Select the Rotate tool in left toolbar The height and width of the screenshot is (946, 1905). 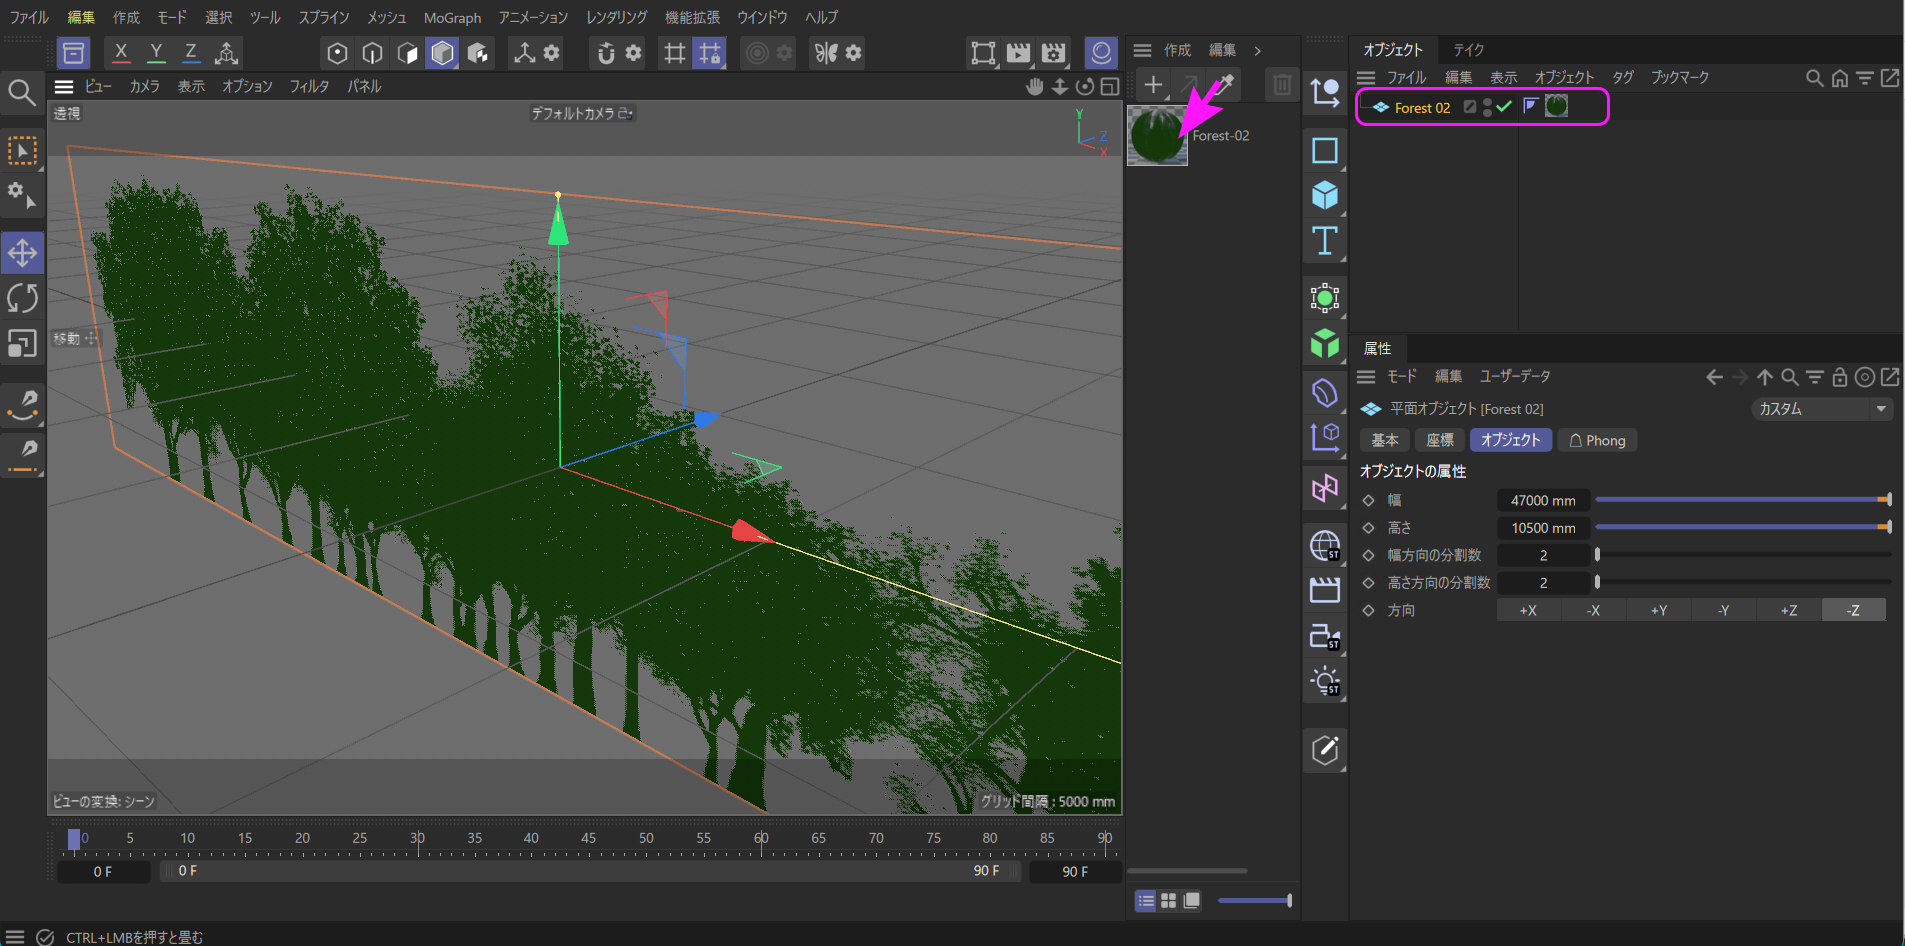click(x=22, y=298)
